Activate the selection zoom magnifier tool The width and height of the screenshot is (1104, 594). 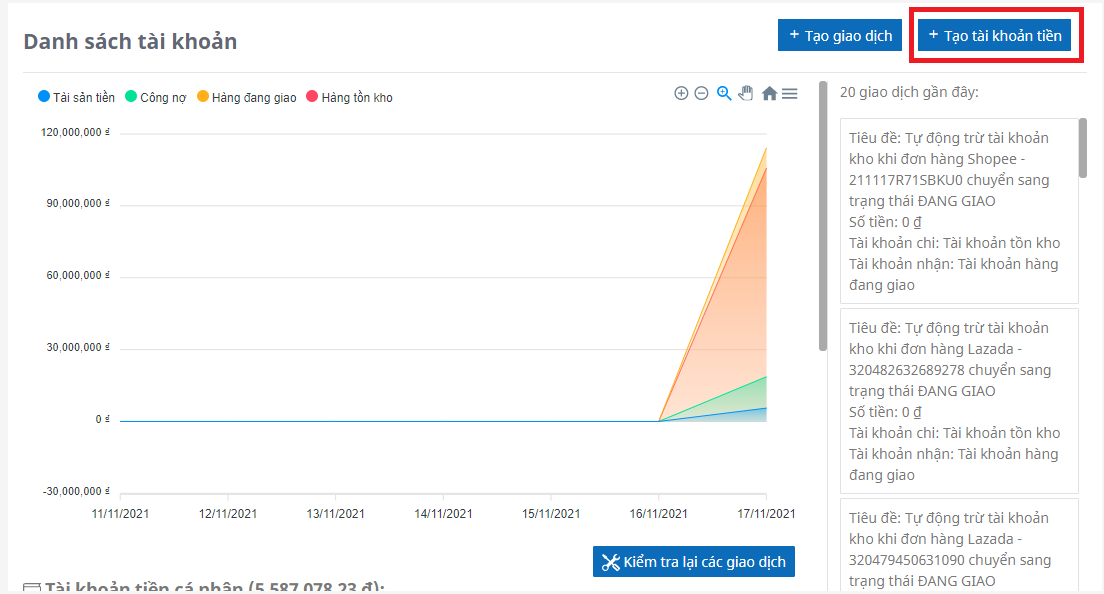coord(724,93)
